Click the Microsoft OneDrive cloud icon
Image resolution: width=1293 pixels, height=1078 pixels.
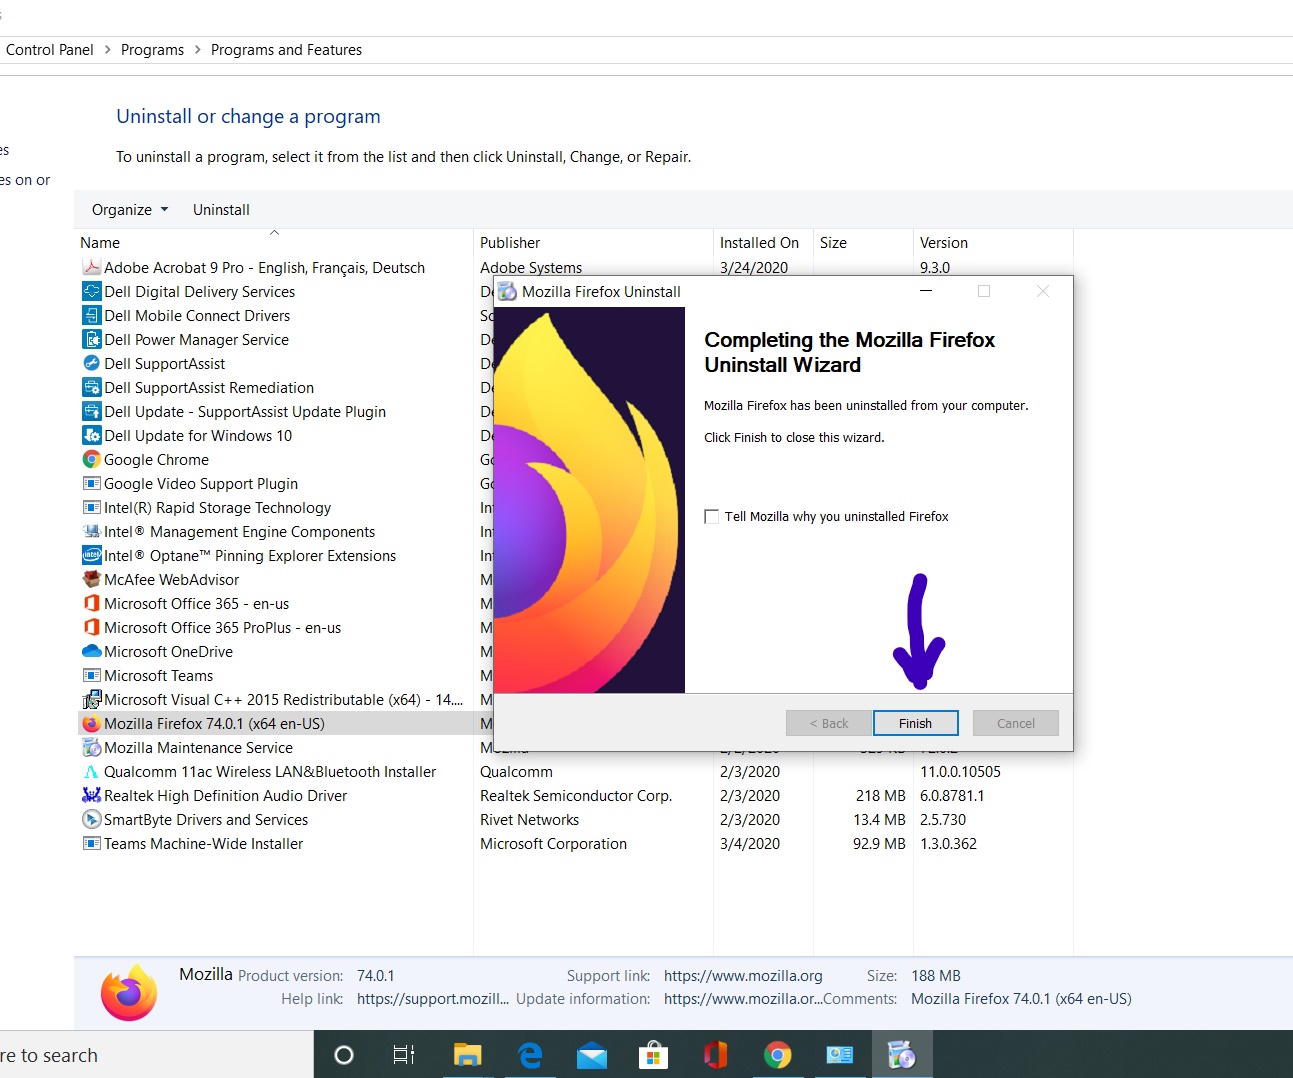(x=91, y=651)
